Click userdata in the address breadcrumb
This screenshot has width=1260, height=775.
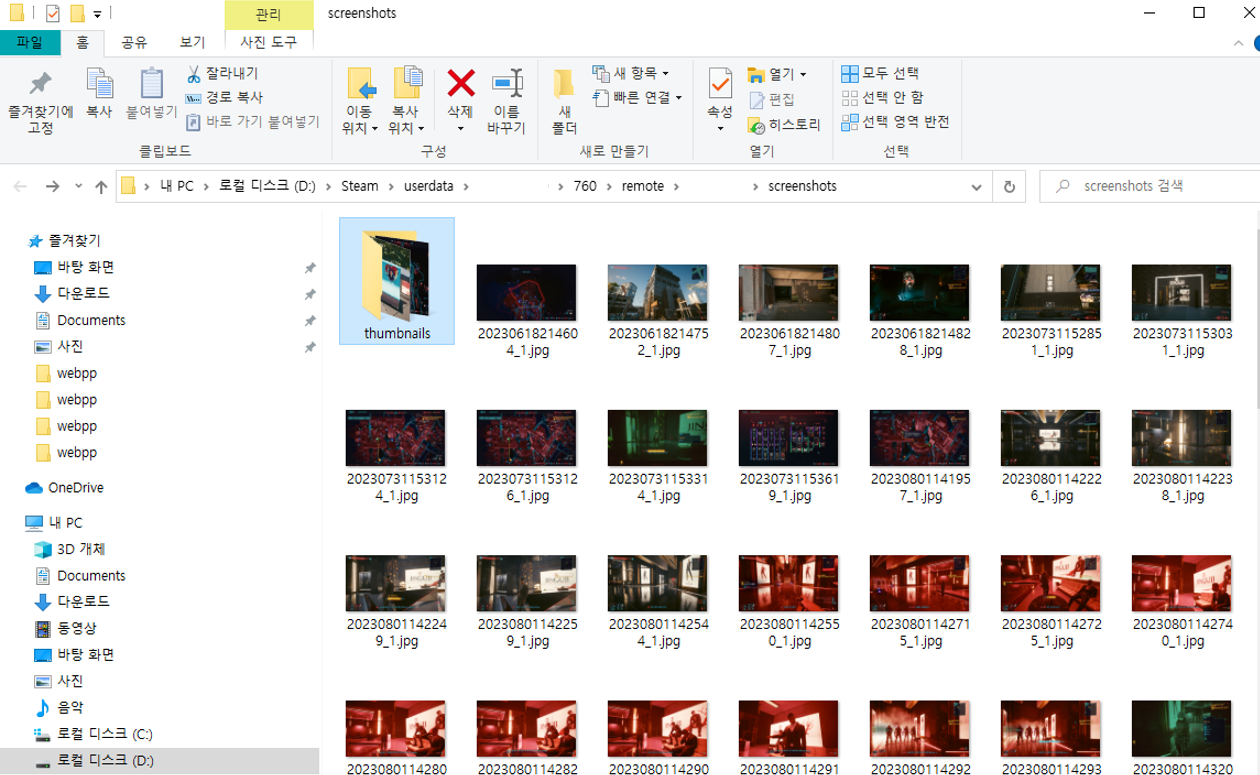428,187
